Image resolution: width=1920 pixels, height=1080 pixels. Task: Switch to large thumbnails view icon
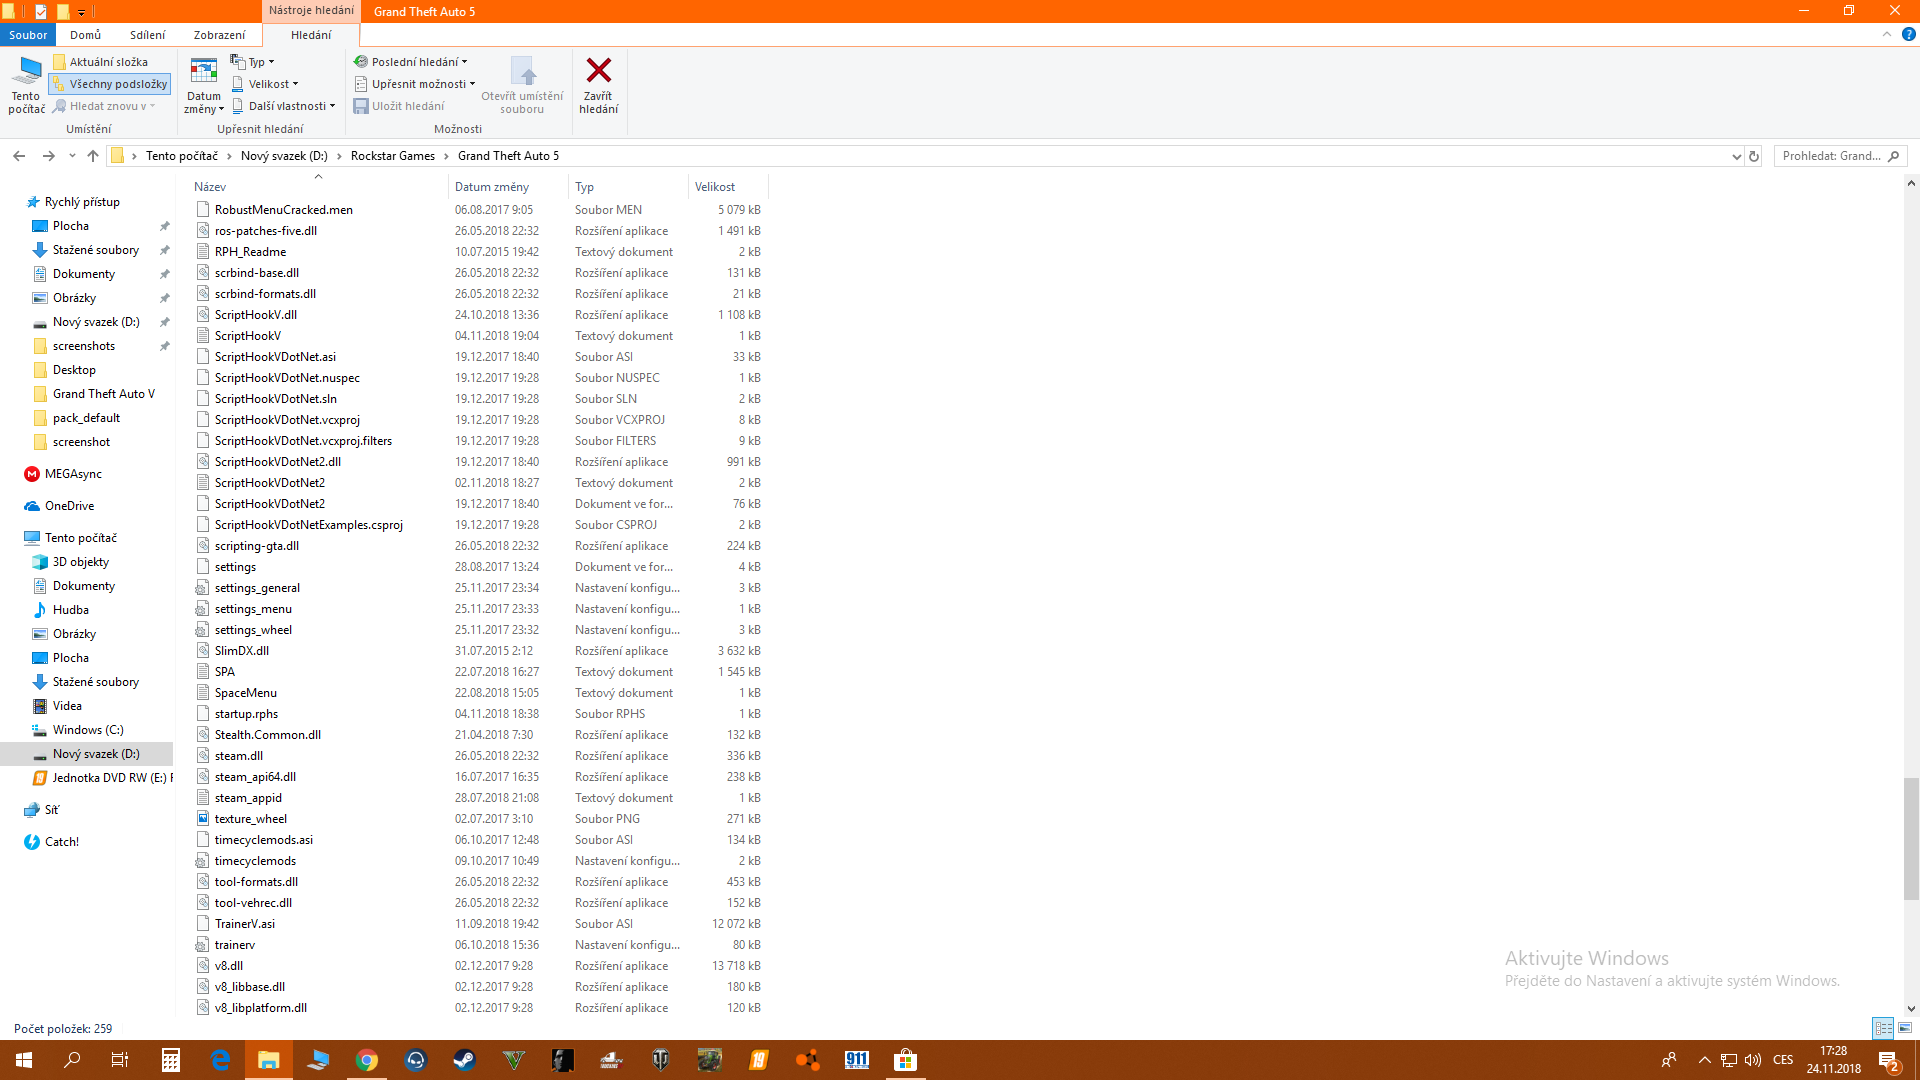1905,1028
